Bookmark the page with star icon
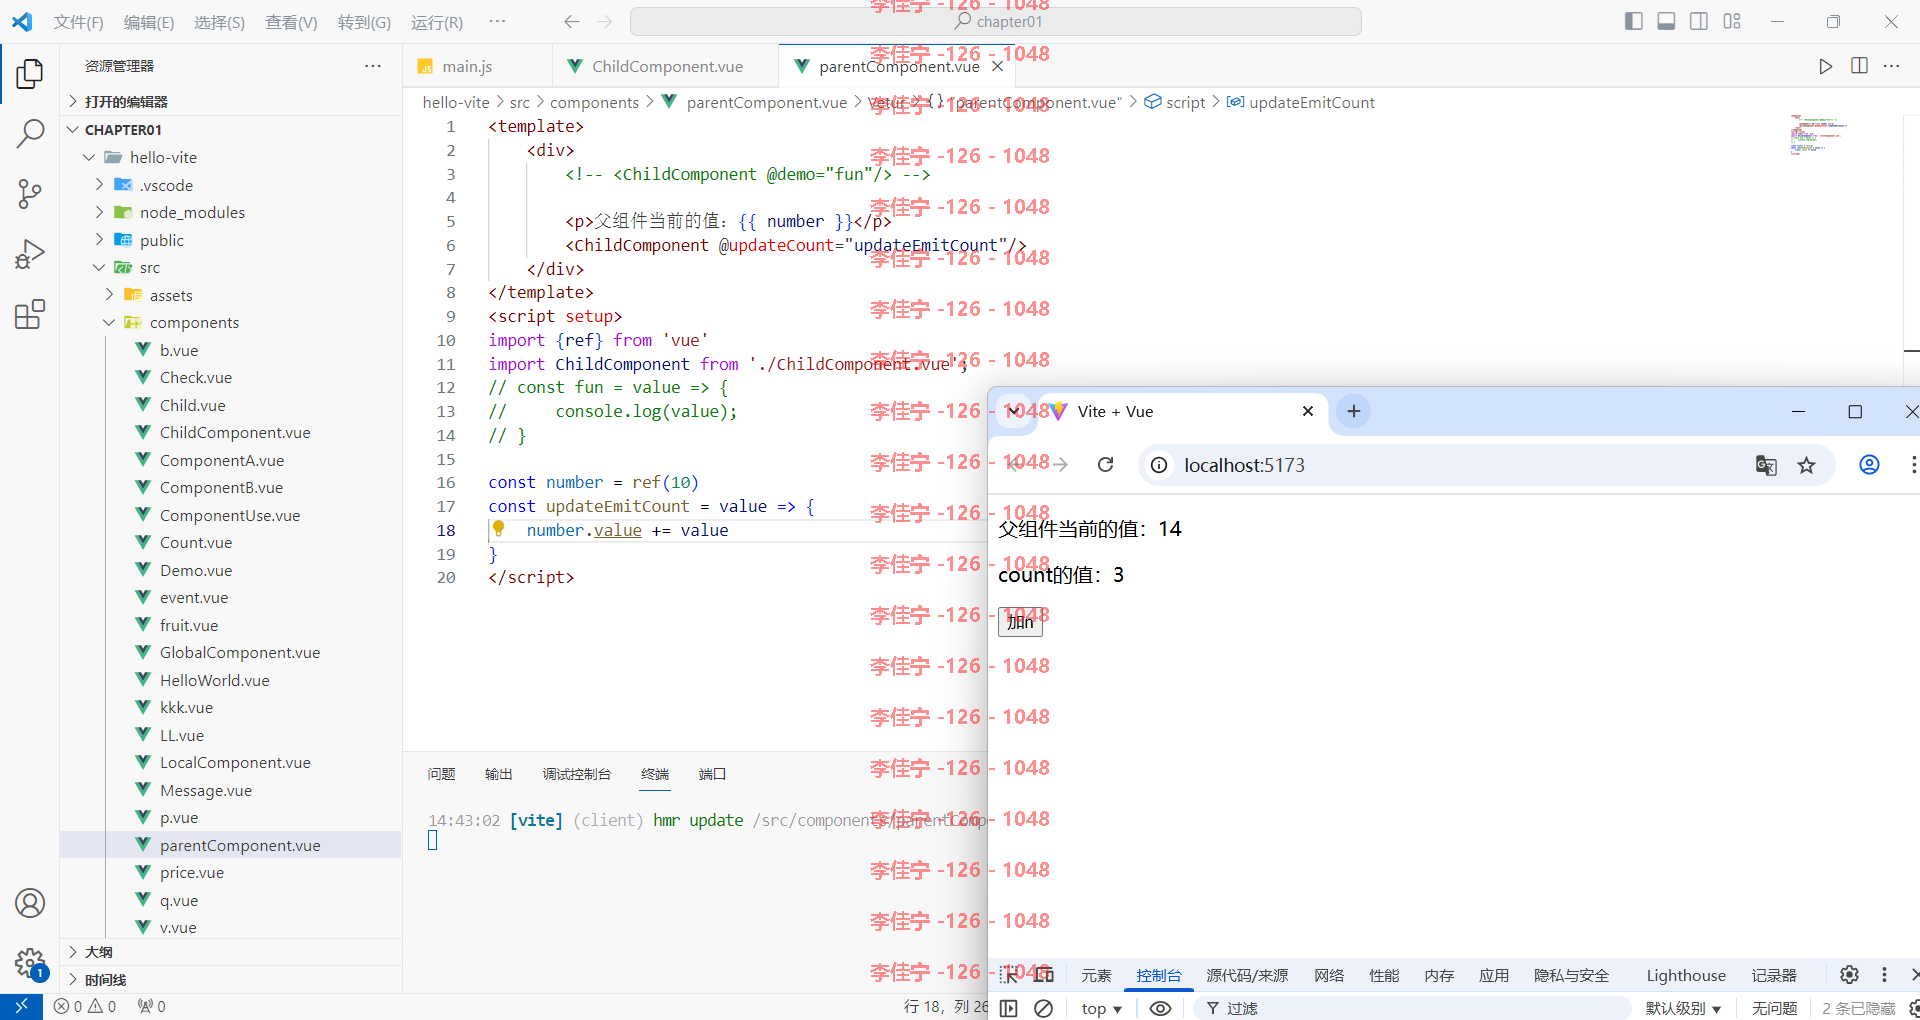Viewport: 1920px width, 1020px height. tap(1806, 465)
